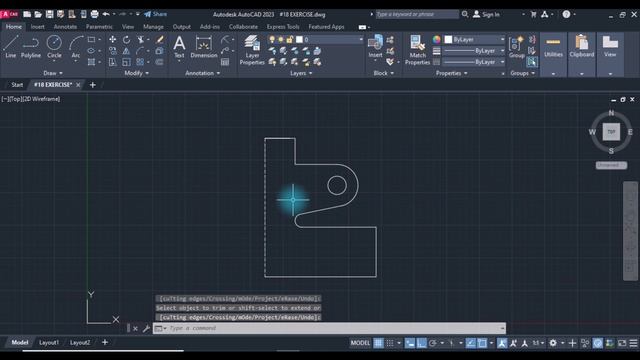
Task: Activate the Copy tool in Modify panel
Action: 112,51
